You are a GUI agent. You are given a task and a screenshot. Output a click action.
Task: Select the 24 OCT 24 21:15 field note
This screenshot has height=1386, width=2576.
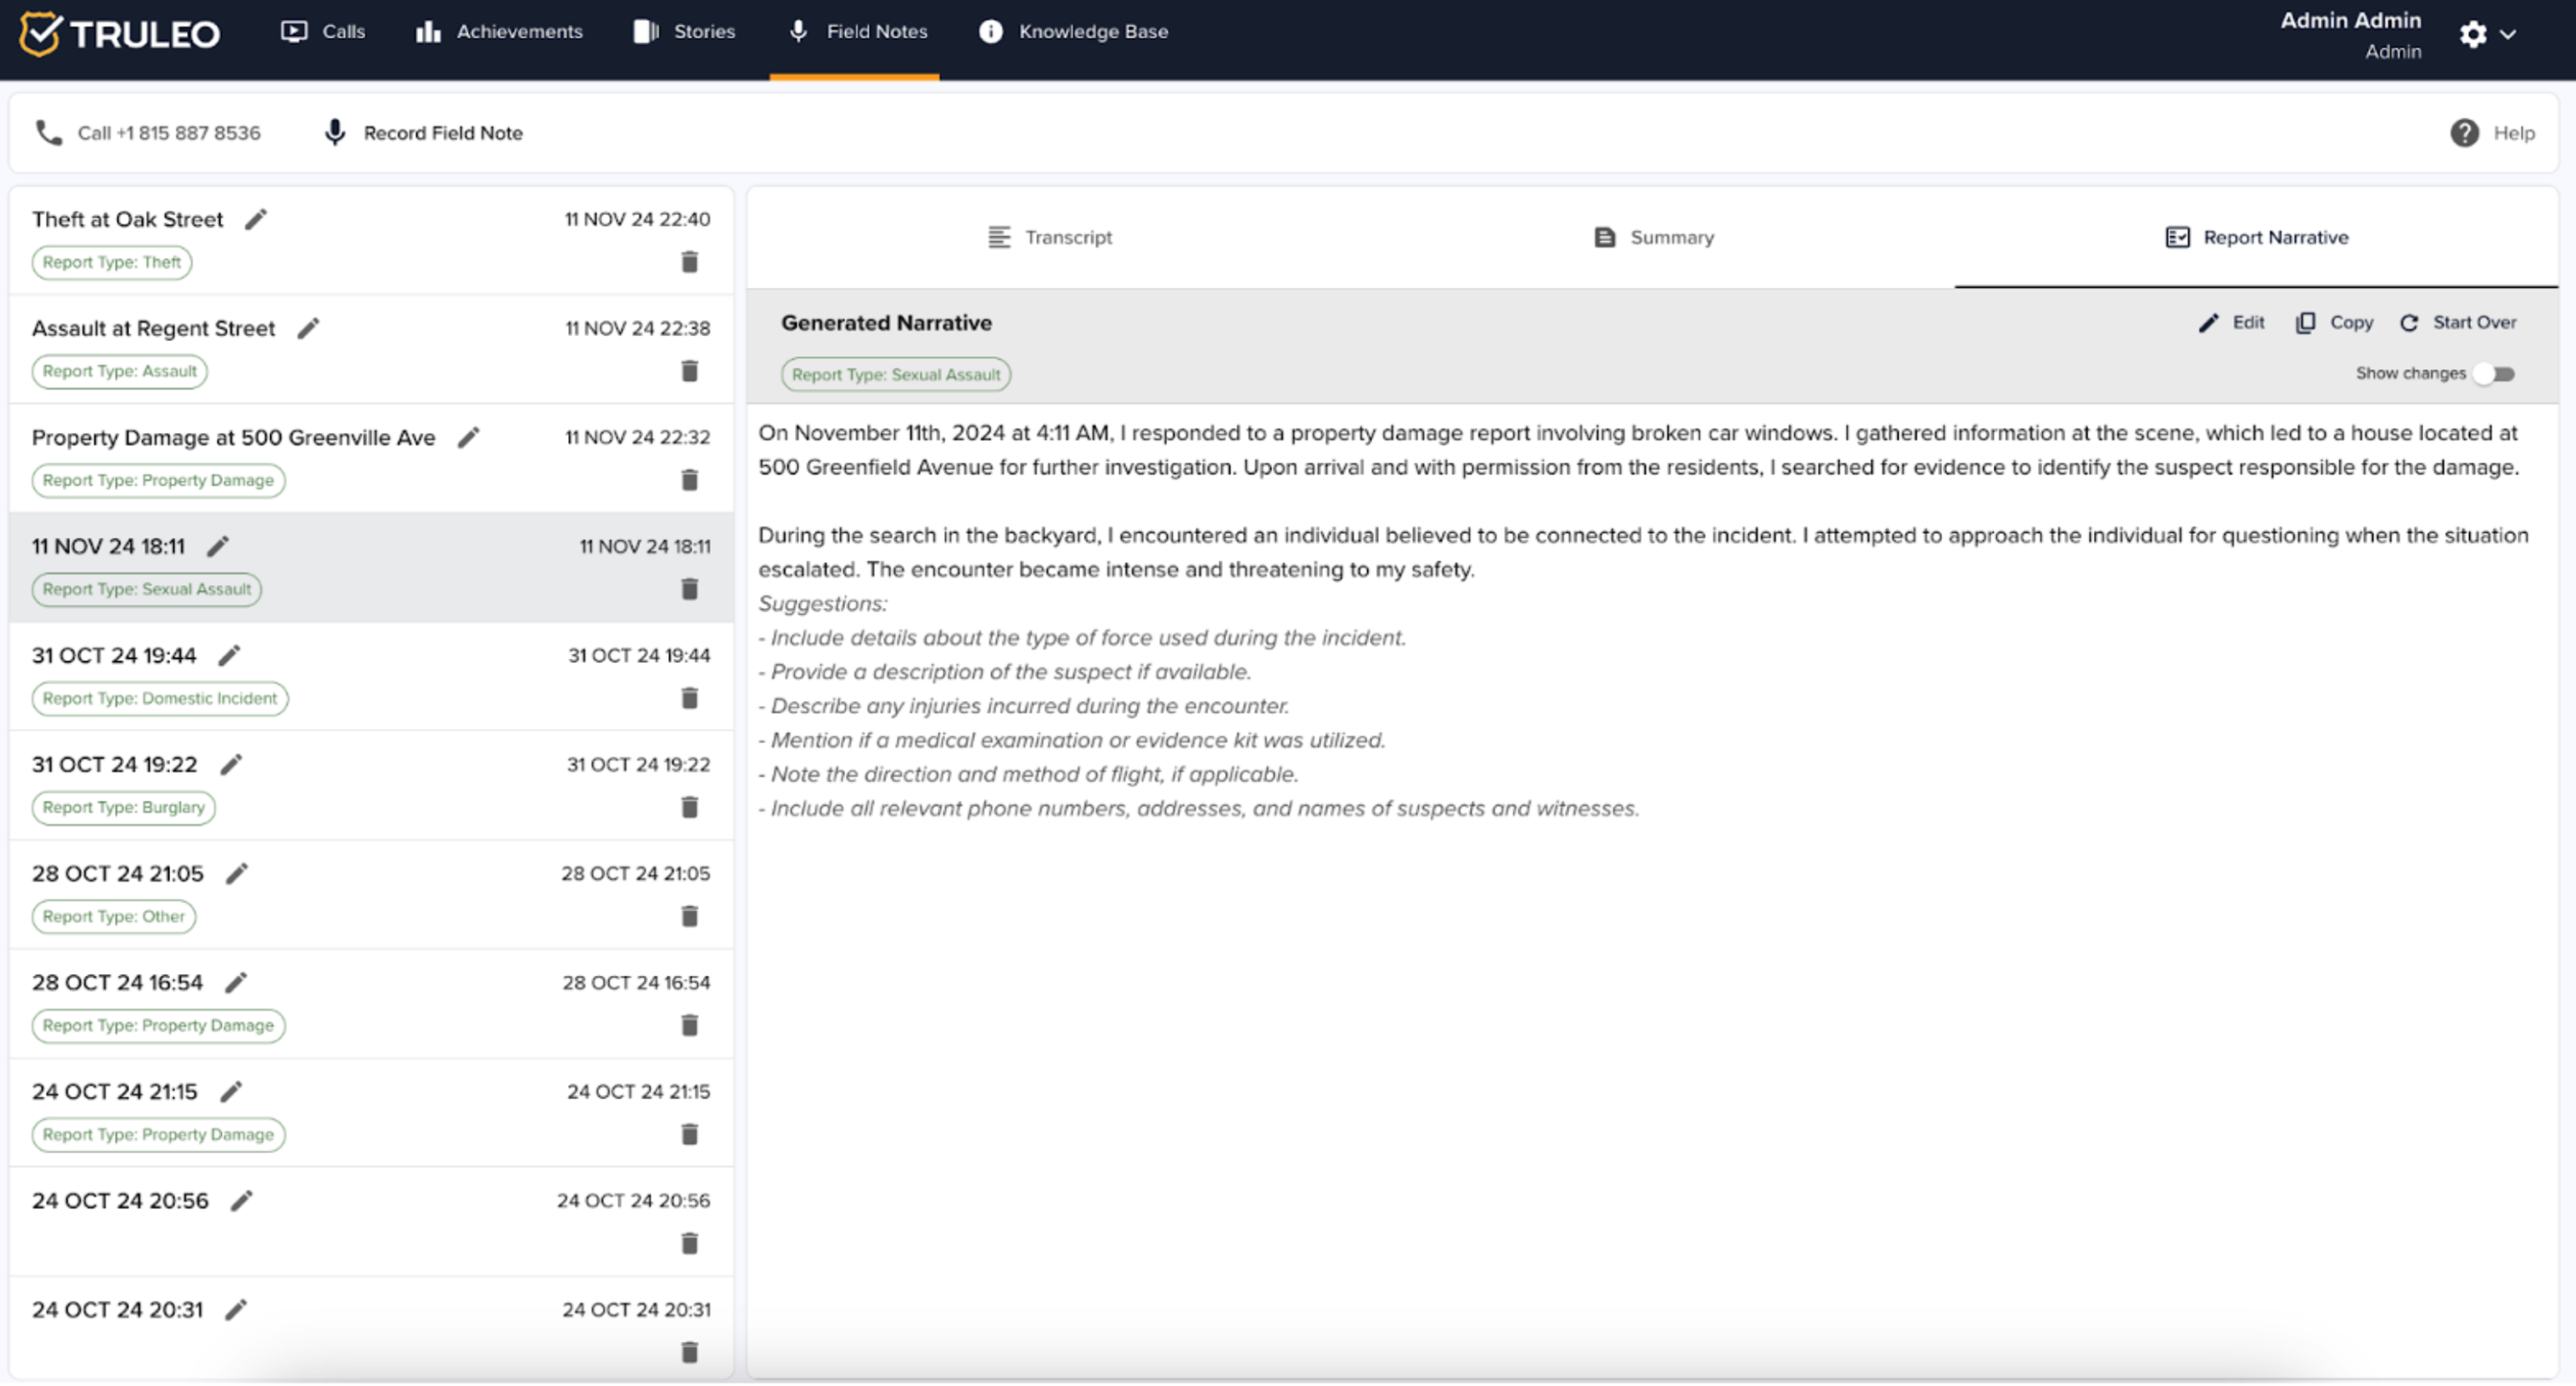tap(371, 1112)
